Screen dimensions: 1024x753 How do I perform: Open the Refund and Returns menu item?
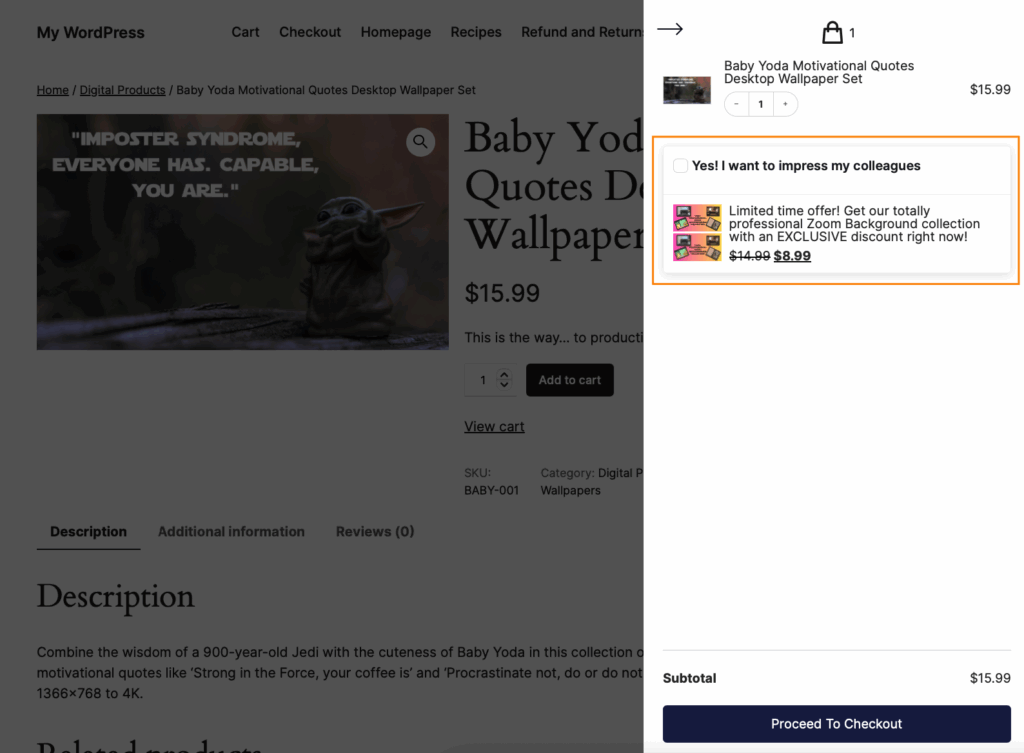click(582, 32)
